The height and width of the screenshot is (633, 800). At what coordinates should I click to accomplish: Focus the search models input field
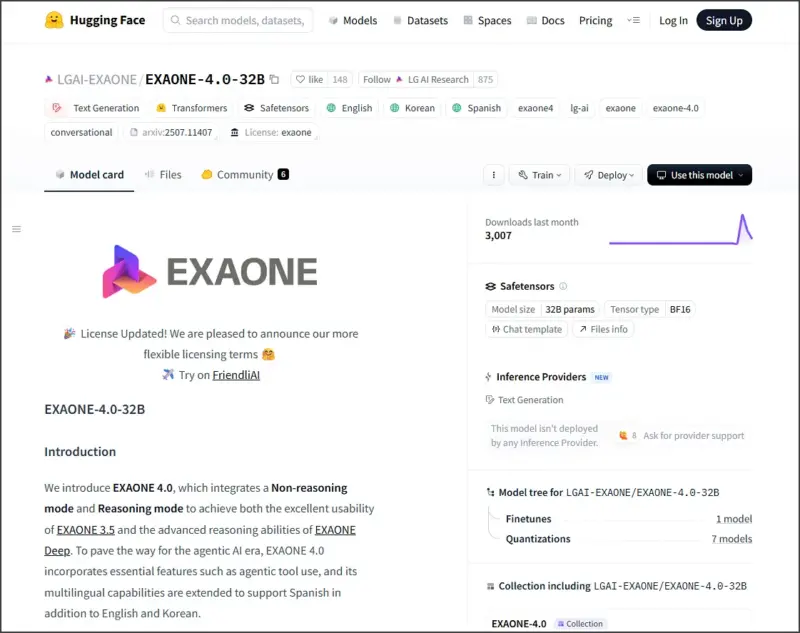pyautogui.click(x=238, y=20)
